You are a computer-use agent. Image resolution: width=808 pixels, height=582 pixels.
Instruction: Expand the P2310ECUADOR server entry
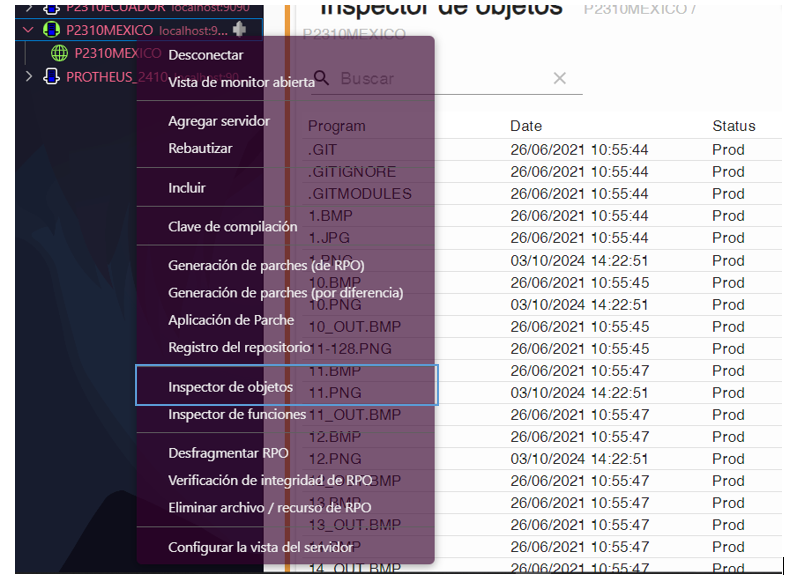click(x=28, y=8)
